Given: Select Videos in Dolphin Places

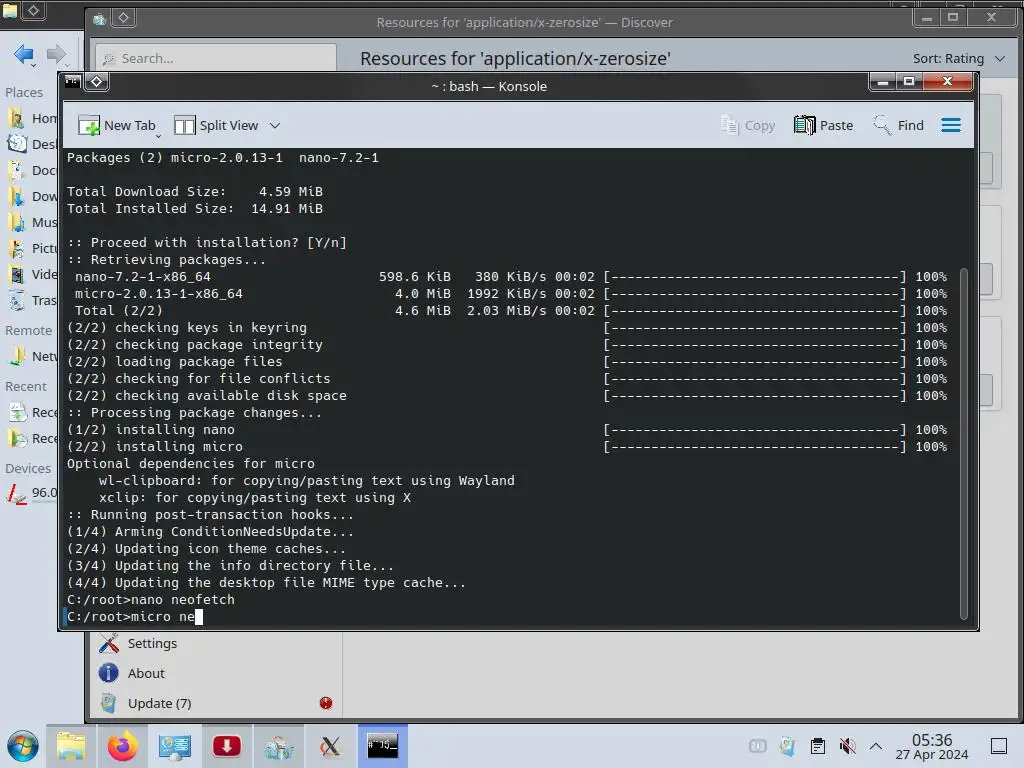Looking at the screenshot, I should [30, 274].
